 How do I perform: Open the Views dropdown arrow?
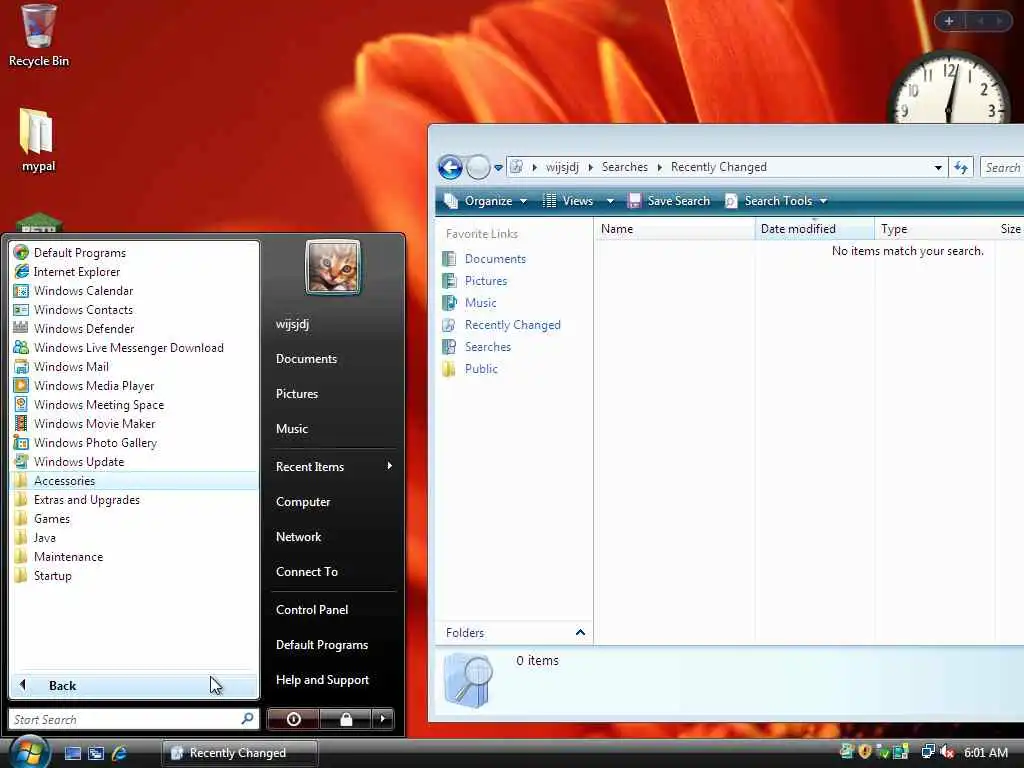610,201
